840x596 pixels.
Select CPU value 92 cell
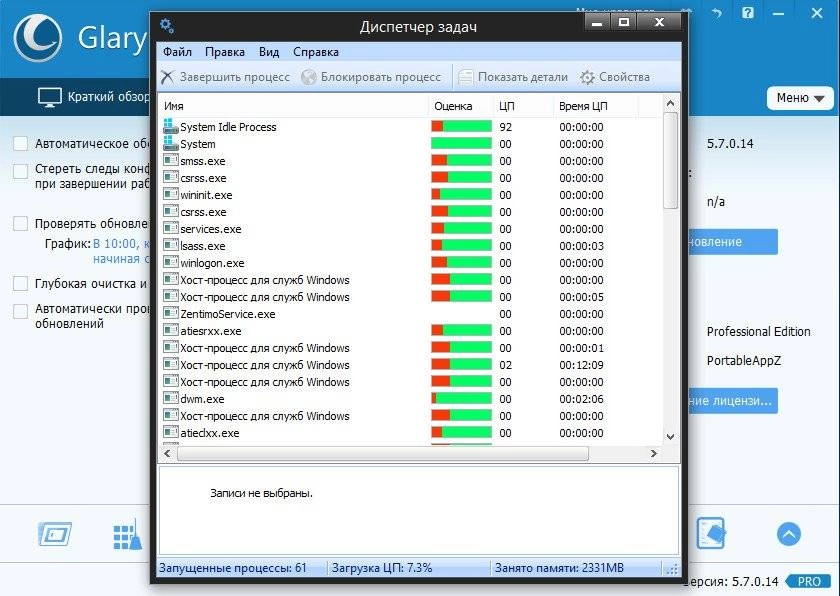pyautogui.click(x=505, y=127)
